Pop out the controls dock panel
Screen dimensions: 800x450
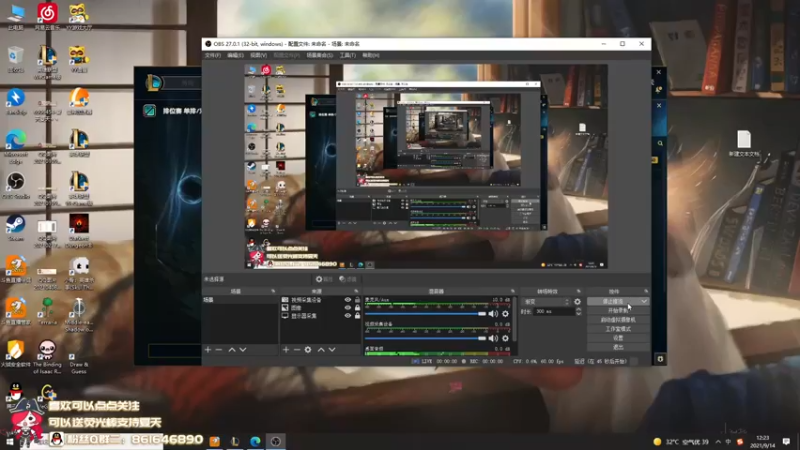coord(646,291)
